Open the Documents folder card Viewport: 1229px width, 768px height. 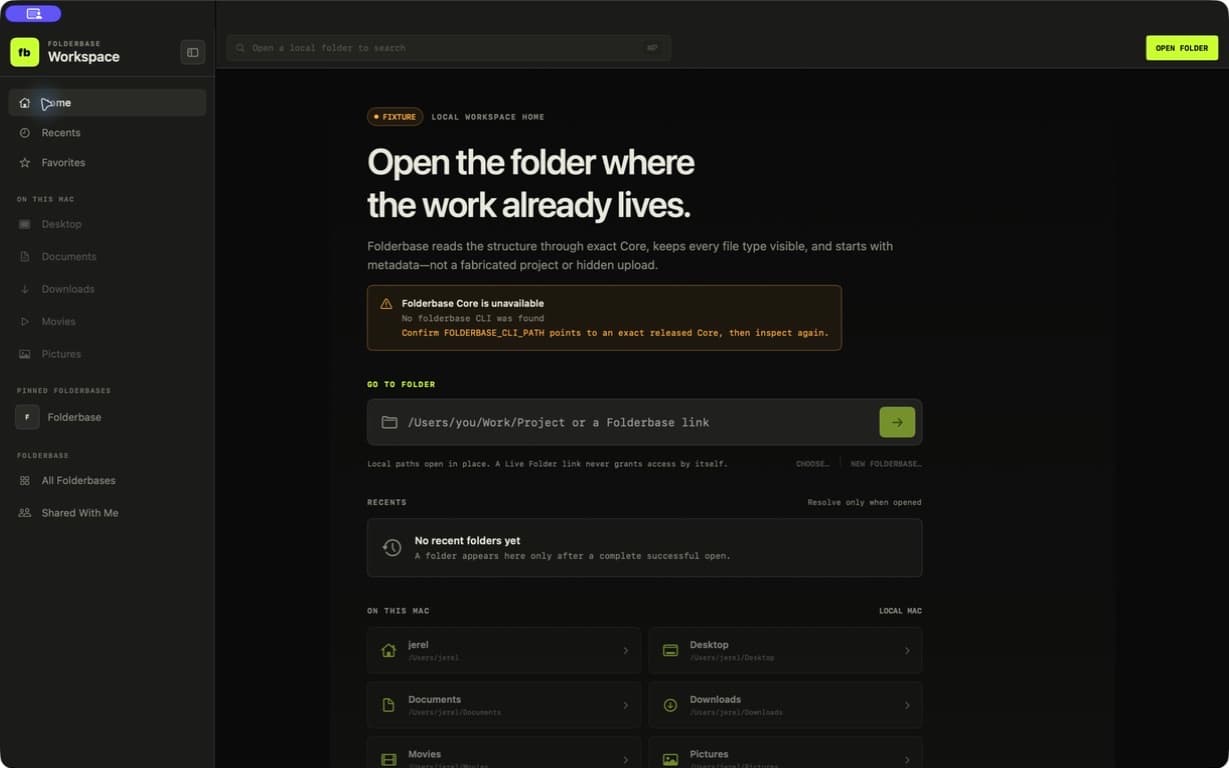[x=504, y=705]
